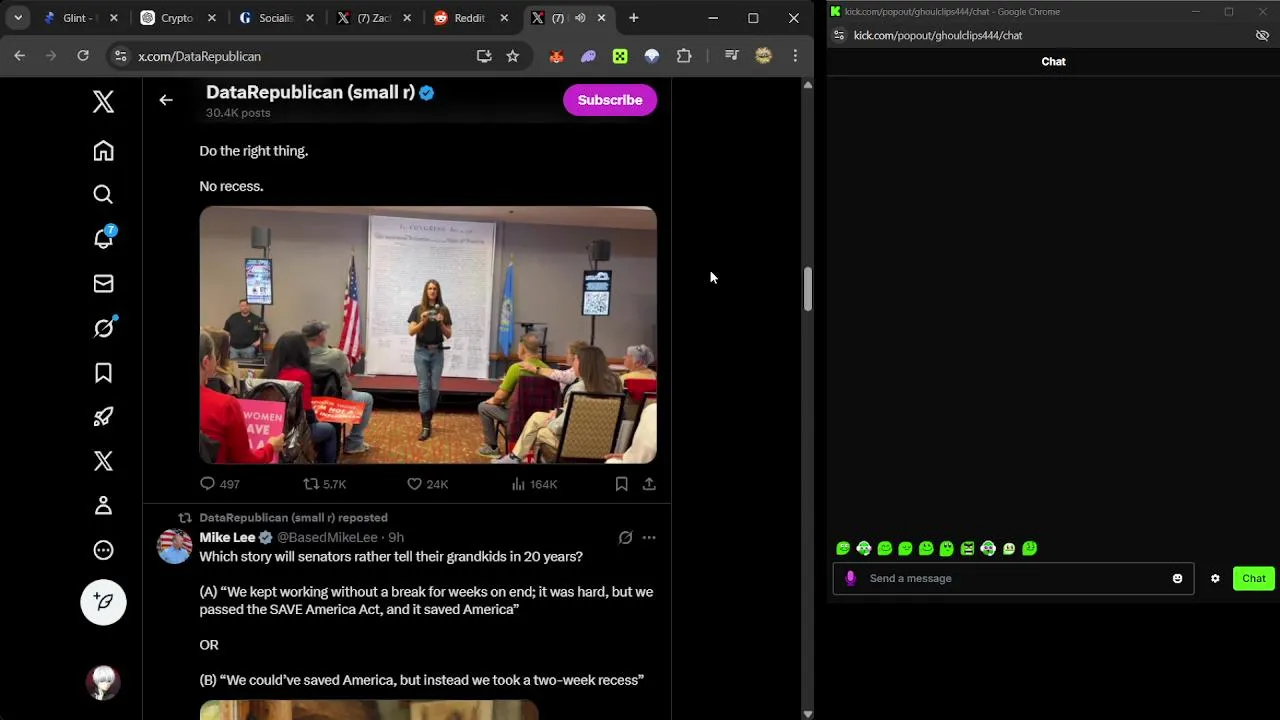Navigate back in the browser
The width and height of the screenshot is (1280, 720).
pyautogui.click(x=20, y=56)
